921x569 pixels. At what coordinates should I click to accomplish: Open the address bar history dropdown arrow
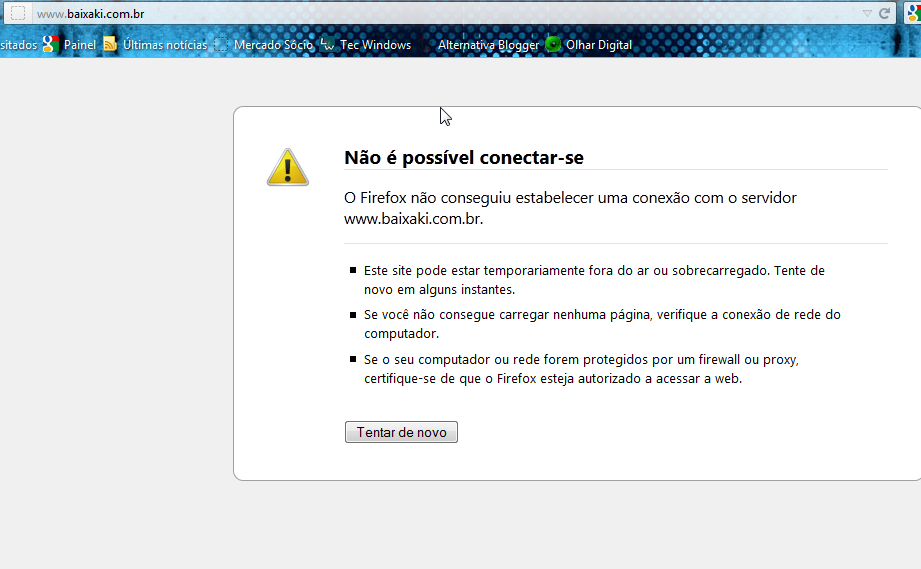tap(867, 14)
